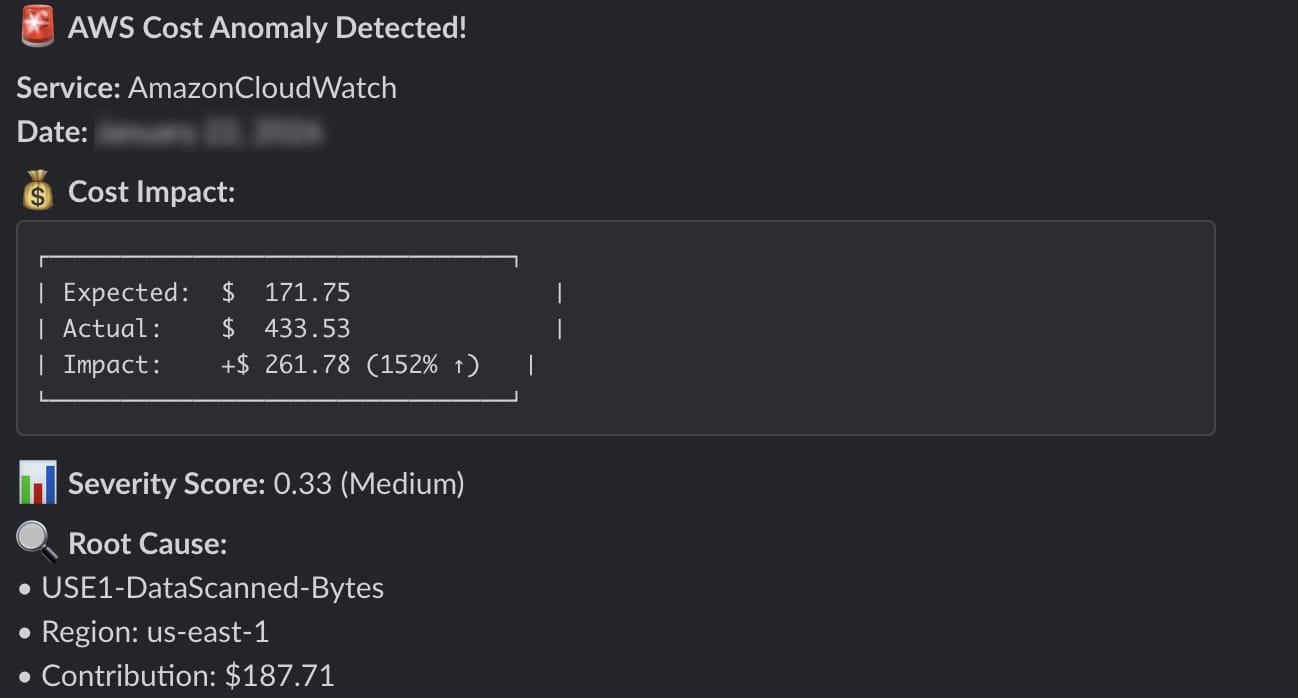Image resolution: width=1298 pixels, height=698 pixels.
Task: Click the 0.33 (Medium) severity value
Action: (369, 485)
